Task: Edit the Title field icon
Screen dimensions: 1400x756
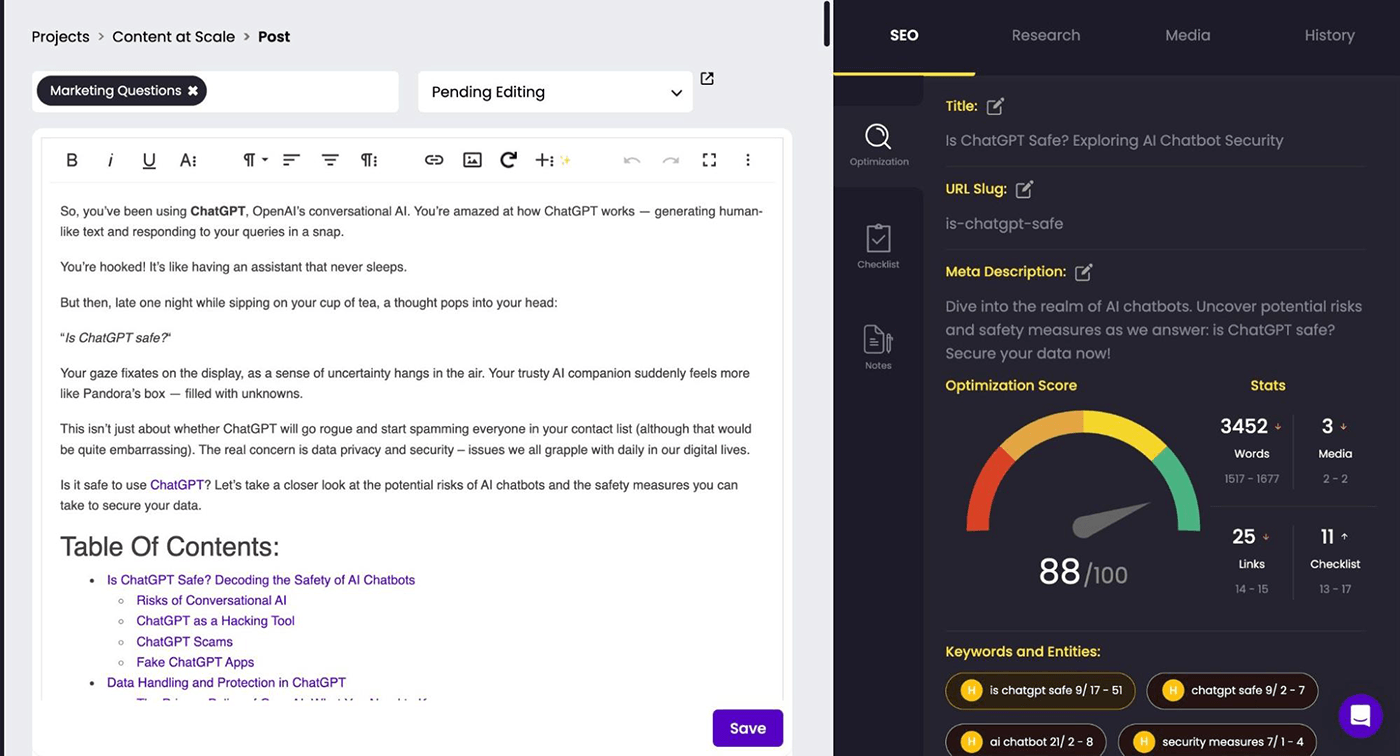Action: coord(995,106)
